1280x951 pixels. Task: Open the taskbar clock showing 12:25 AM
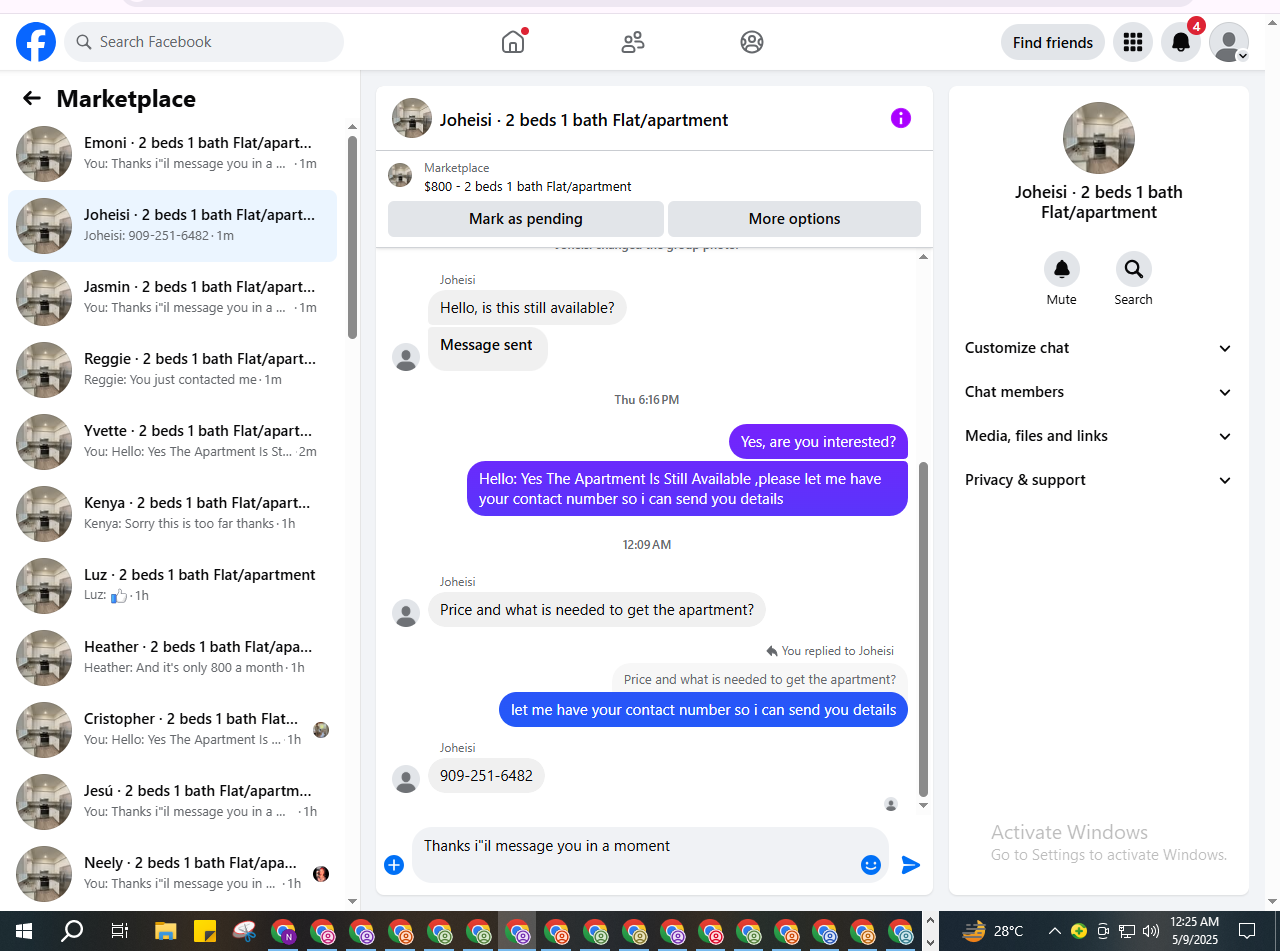[x=1194, y=931]
